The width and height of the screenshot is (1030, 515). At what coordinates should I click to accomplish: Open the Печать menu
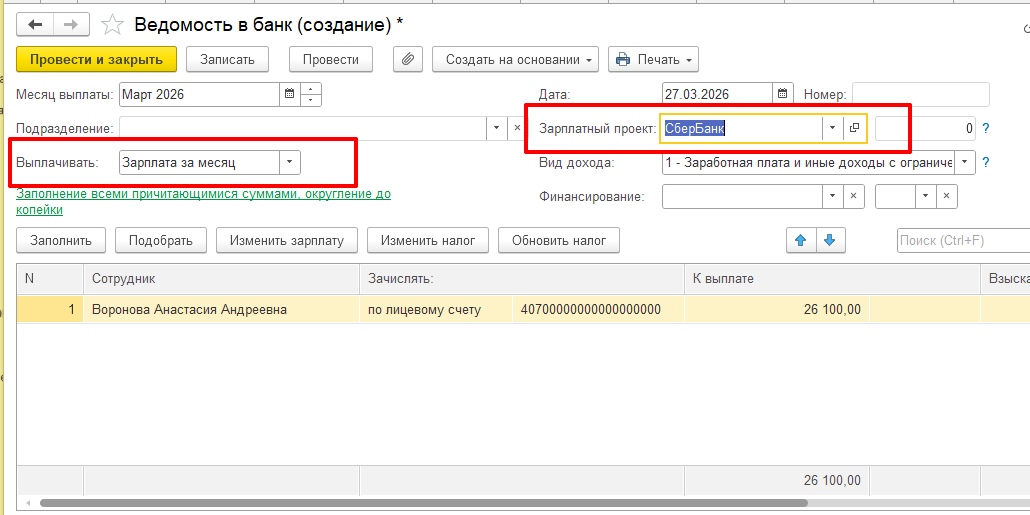click(653, 59)
